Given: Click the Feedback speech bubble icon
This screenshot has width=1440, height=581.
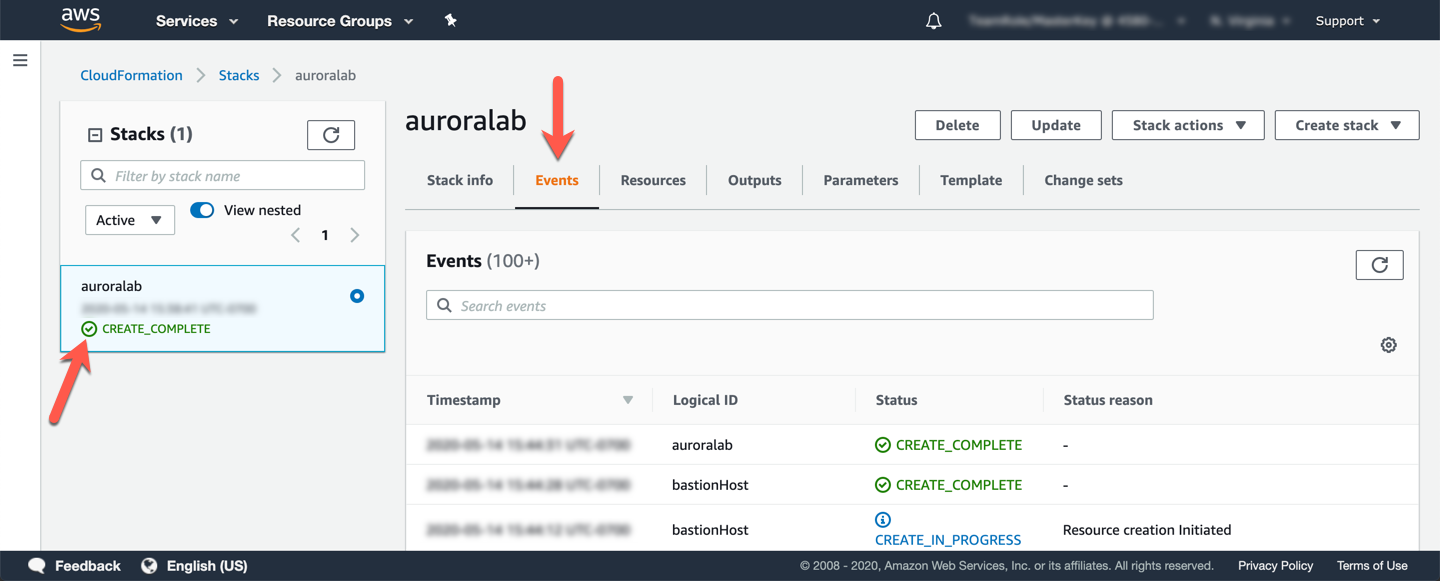Looking at the screenshot, I should point(37,566).
